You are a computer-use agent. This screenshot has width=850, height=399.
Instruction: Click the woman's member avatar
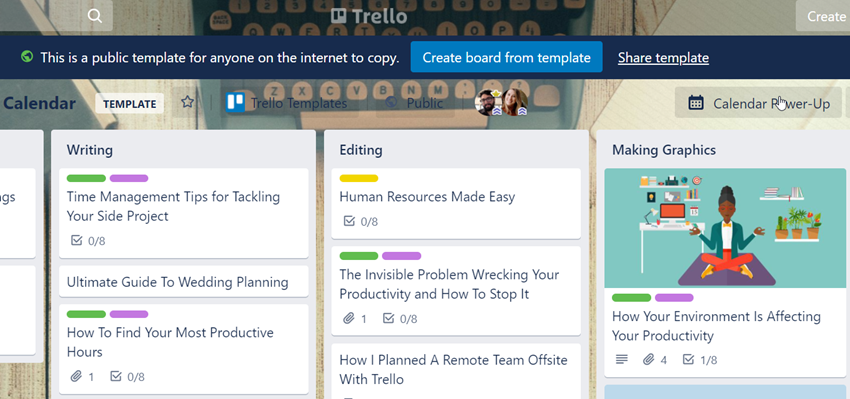(x=514, y=102)
